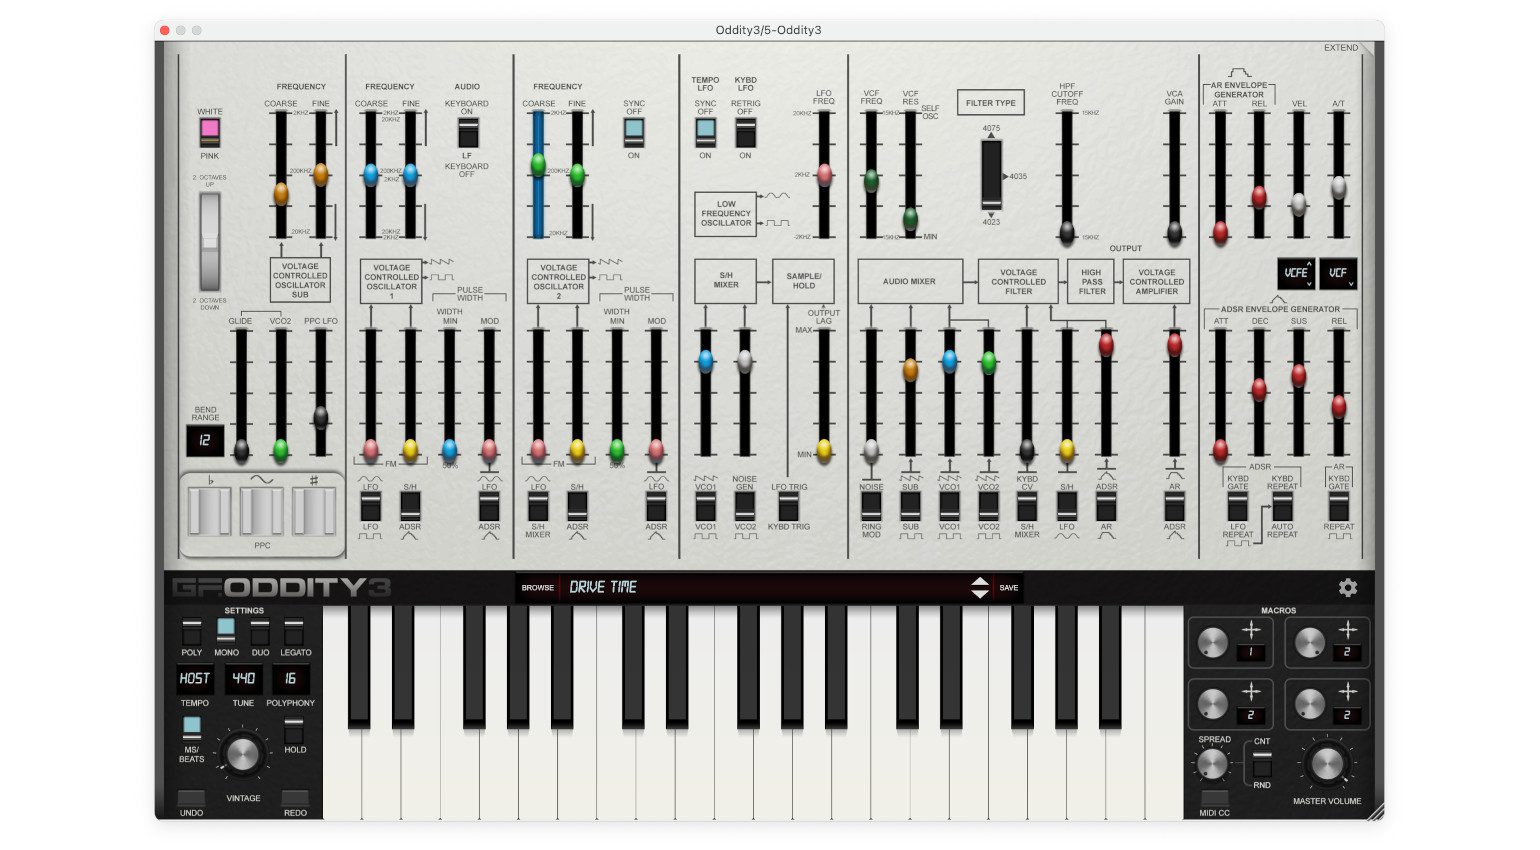
Task: Open the Tune 440 display
Action: coord(243,679)
